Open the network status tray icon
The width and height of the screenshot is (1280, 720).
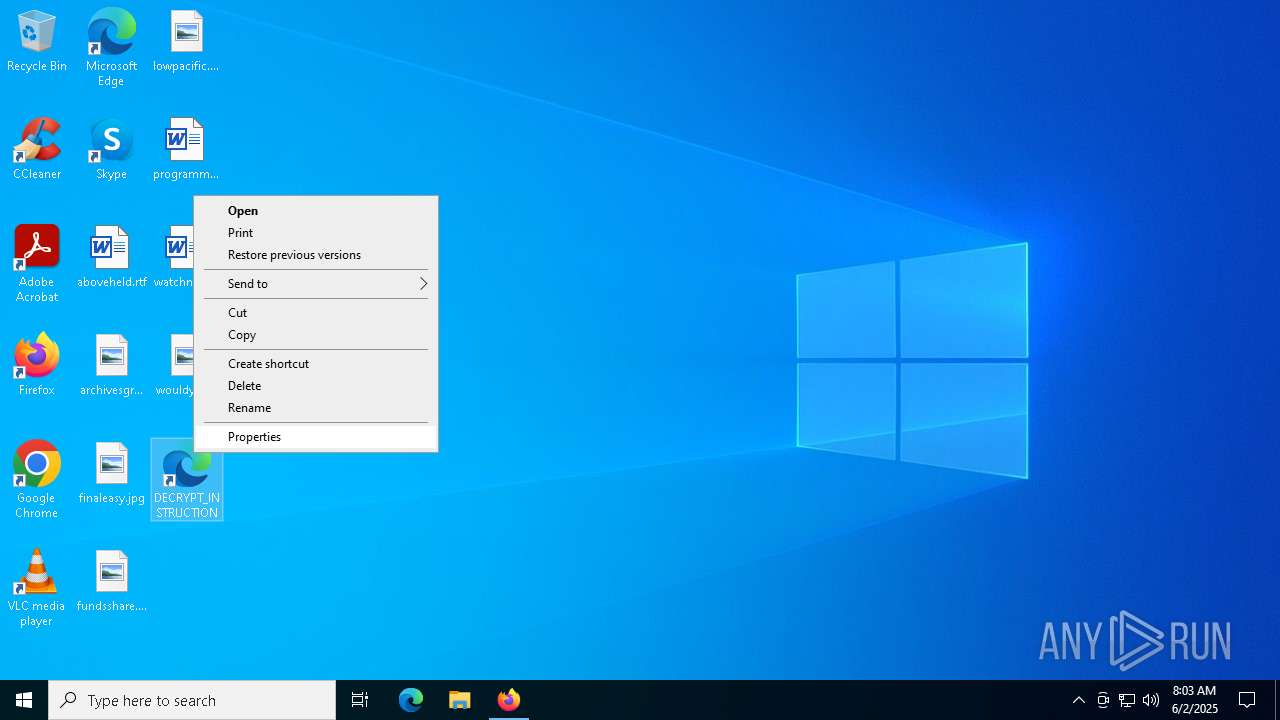tap(1127, 700)
